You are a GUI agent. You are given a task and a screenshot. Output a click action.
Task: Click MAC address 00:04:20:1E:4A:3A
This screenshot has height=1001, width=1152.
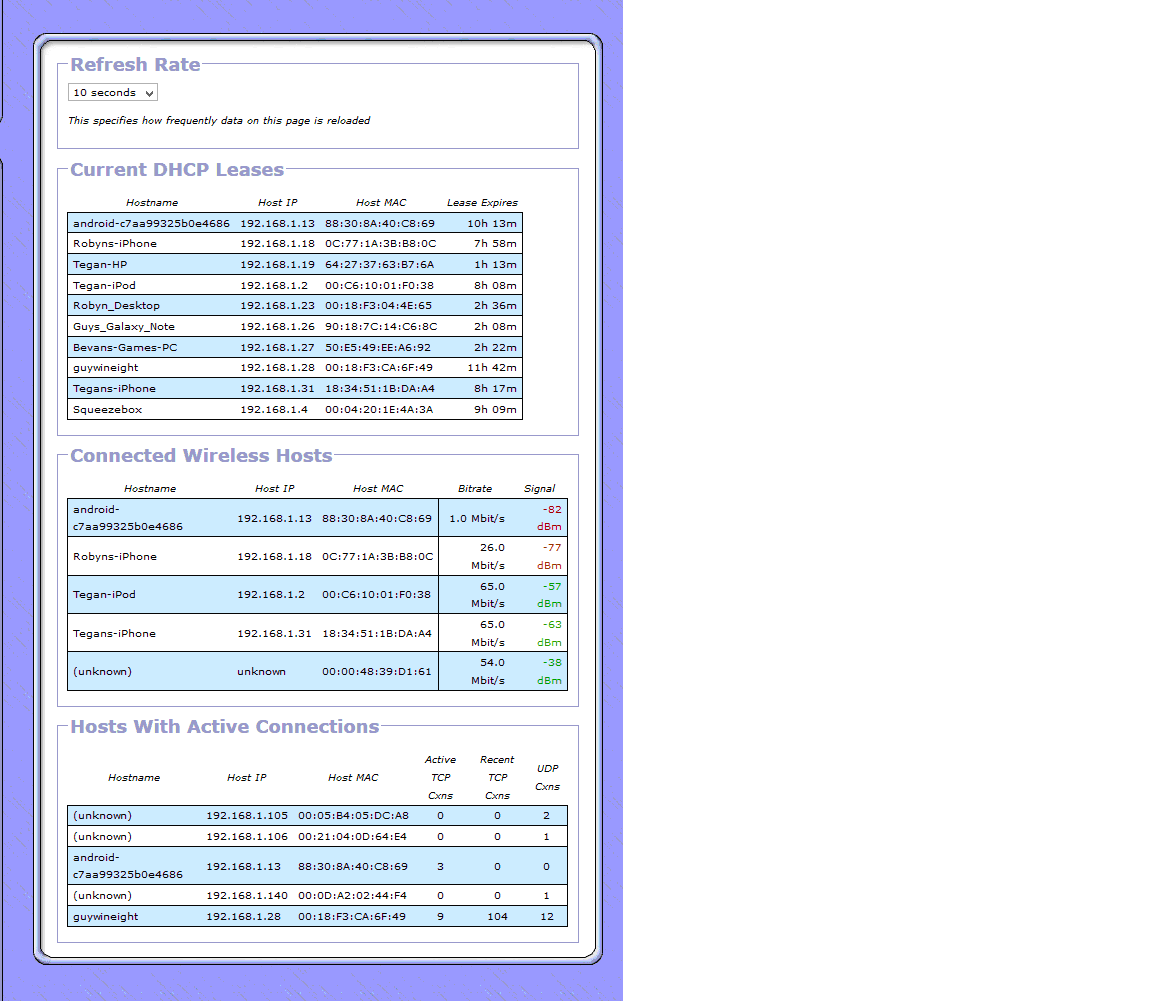[379, 409]
